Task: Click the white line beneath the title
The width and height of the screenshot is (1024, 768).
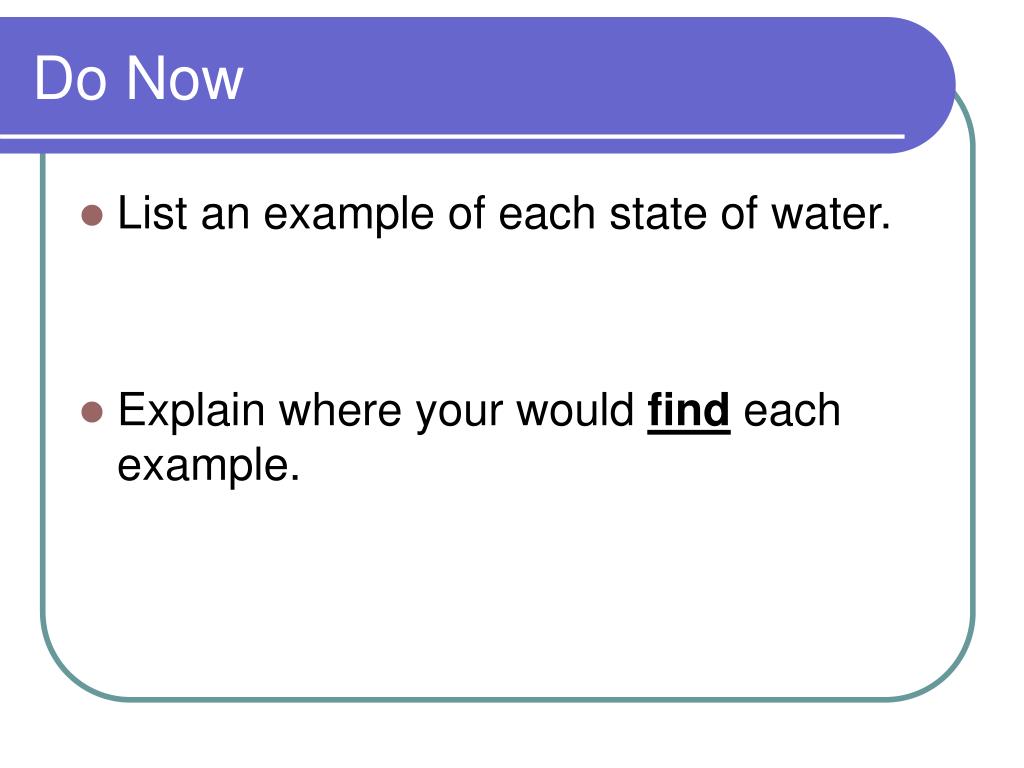Action: 452,136
